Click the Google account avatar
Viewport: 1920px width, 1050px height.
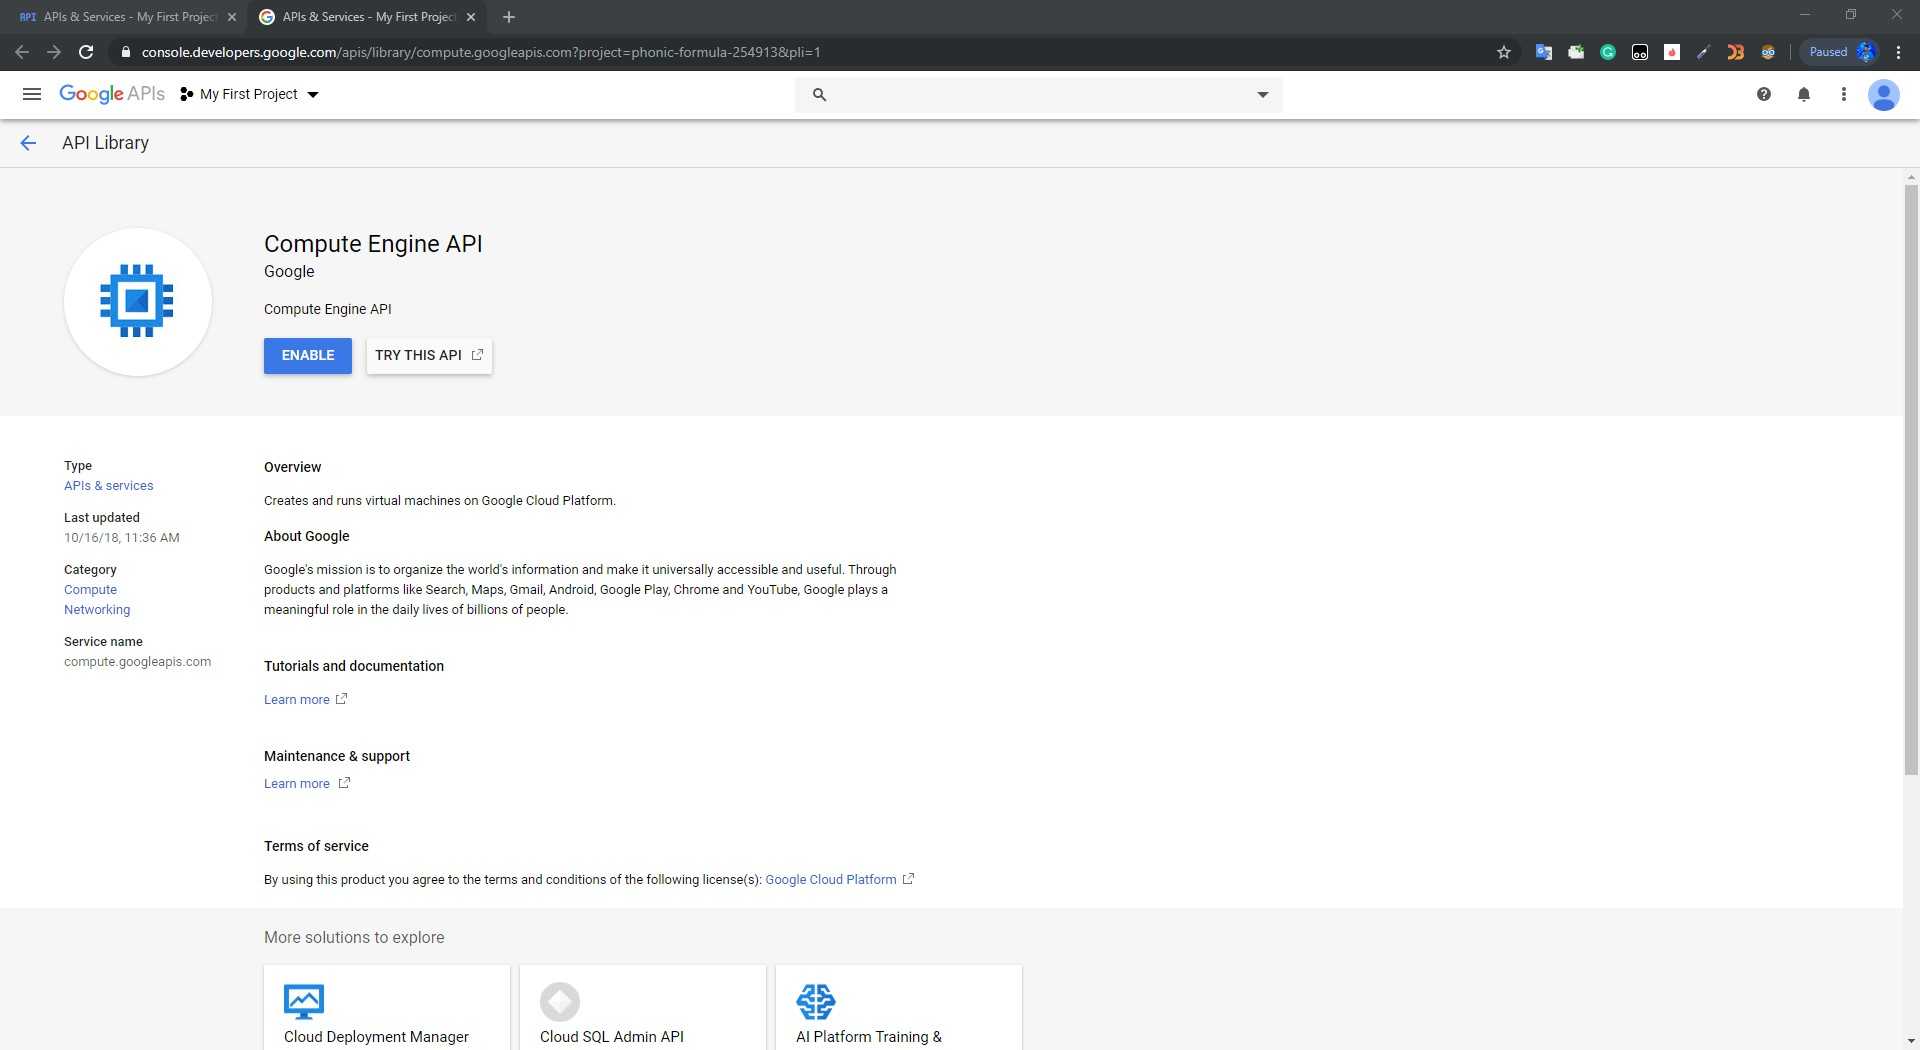point(1884,95)
